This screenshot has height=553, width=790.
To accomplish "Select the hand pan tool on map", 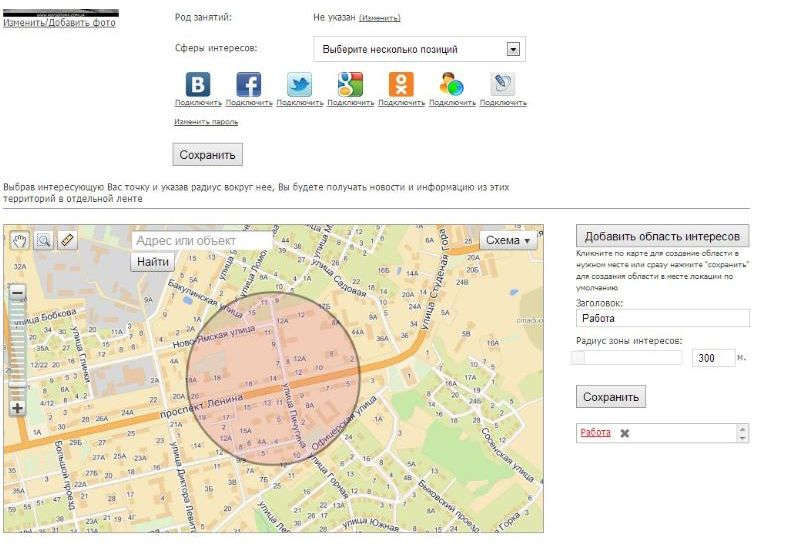I will coord(20,241).
